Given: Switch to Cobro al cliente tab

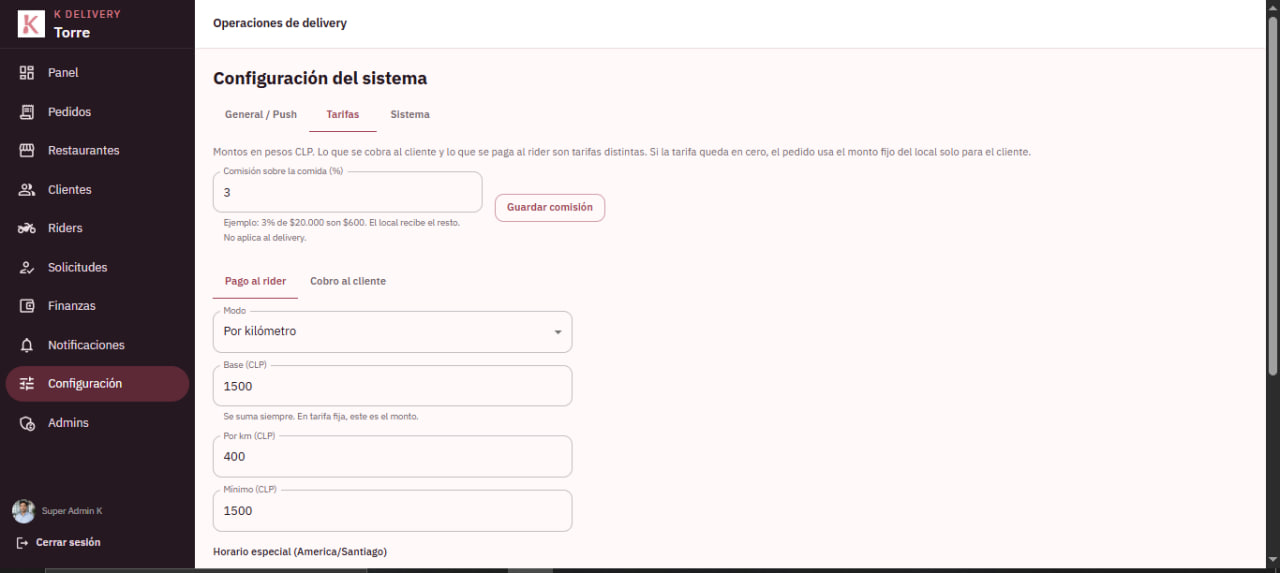Looking at the screenshot, I should [x=348, y=282].
